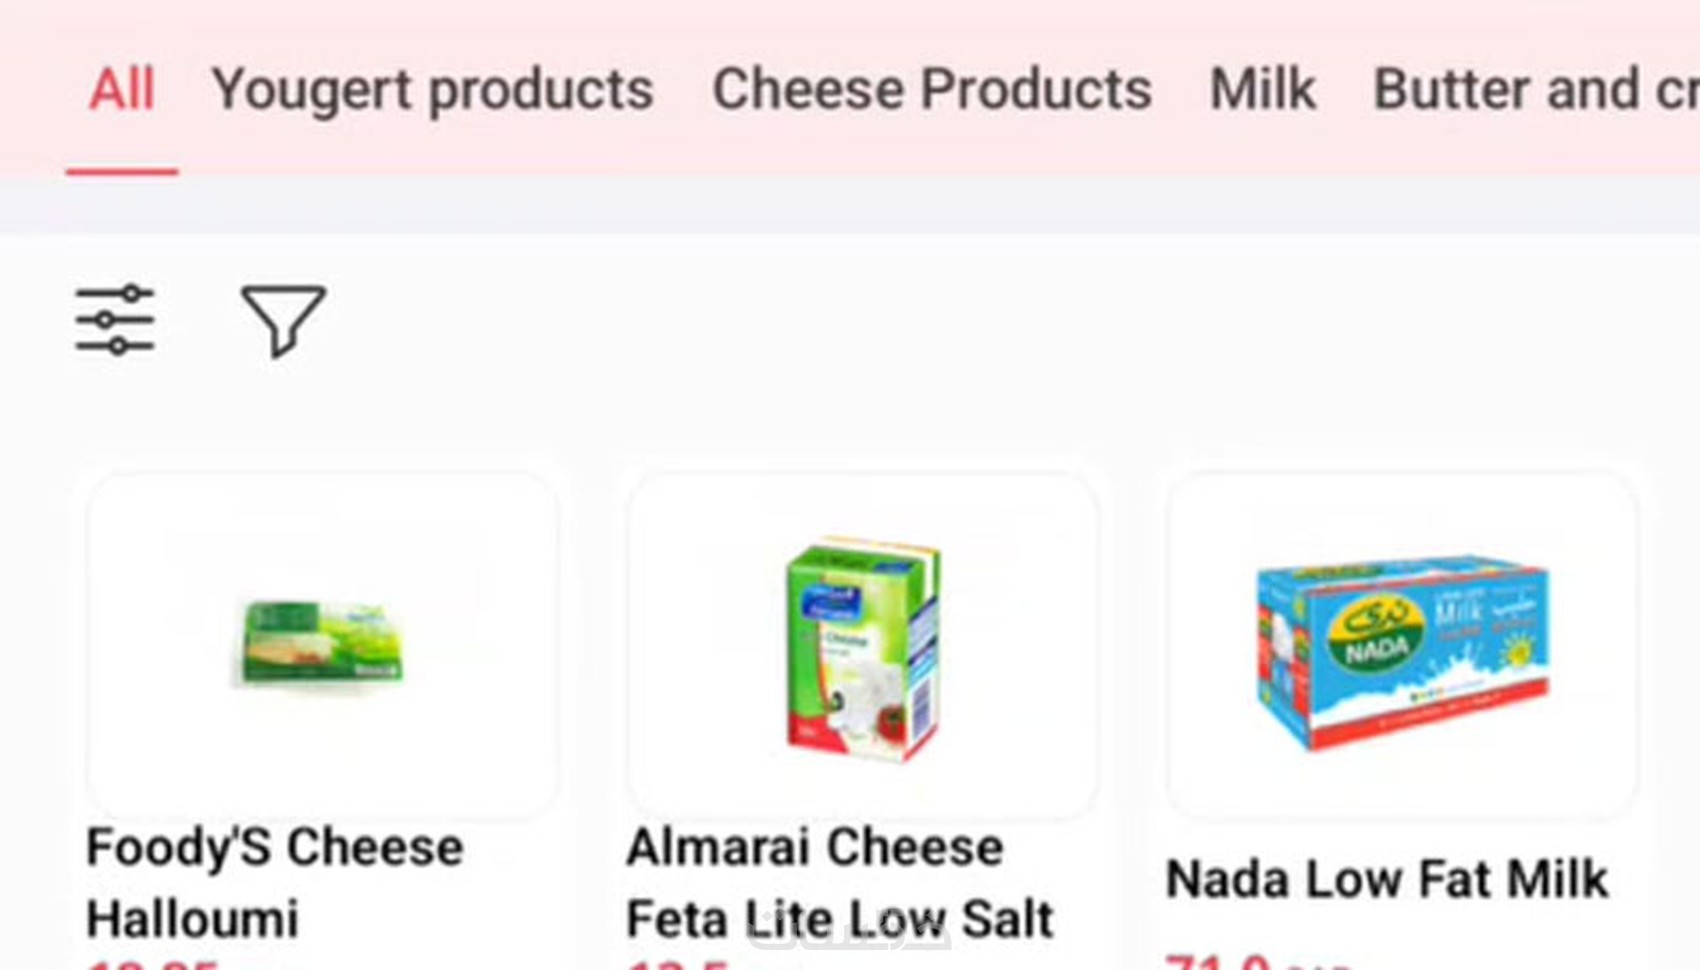Image resolution: width=1700 pixels, height=970 pixels.
Task: Select the All category tab
Action: [x=122, y=90]
